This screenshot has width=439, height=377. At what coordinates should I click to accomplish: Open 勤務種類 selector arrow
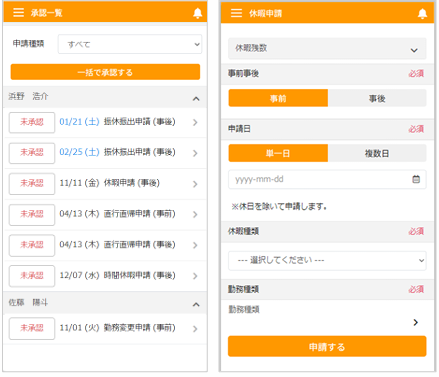click(x=415, y=322)
